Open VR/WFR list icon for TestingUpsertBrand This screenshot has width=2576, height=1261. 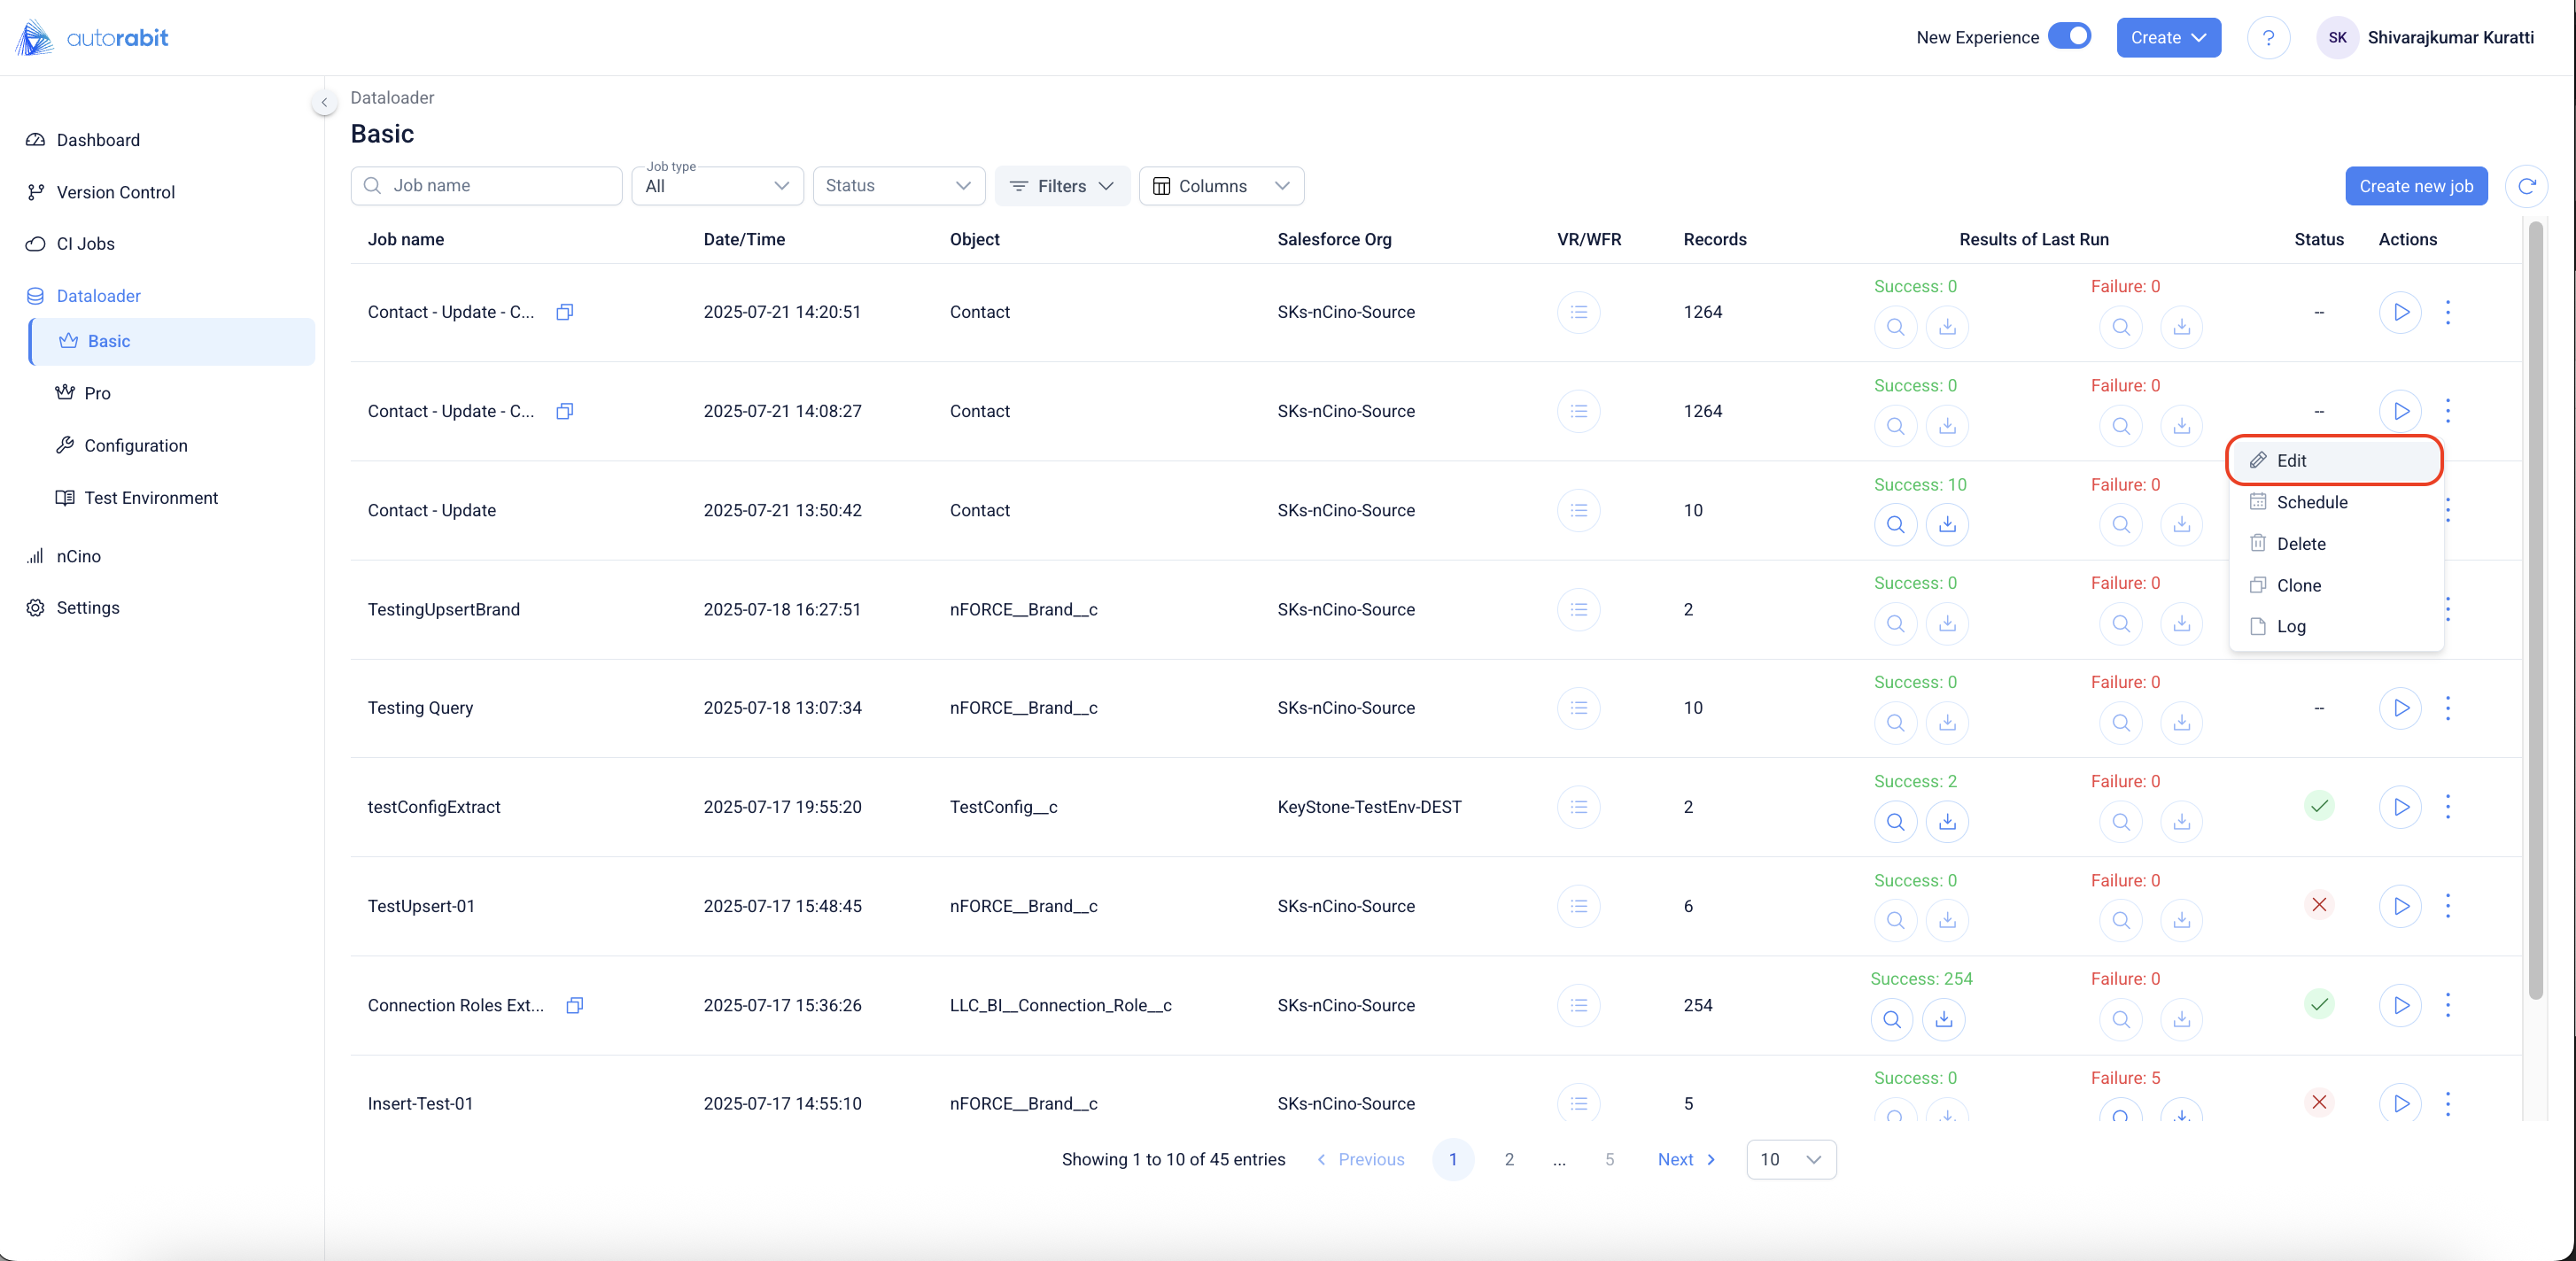[1578, 609]
